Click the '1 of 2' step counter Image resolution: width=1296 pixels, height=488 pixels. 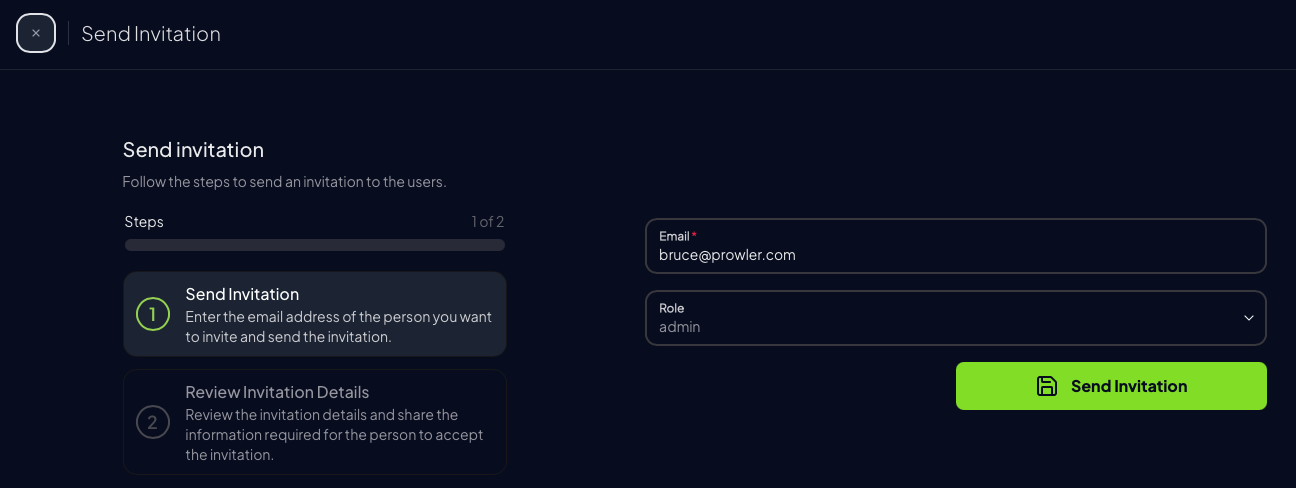(488, 222)
